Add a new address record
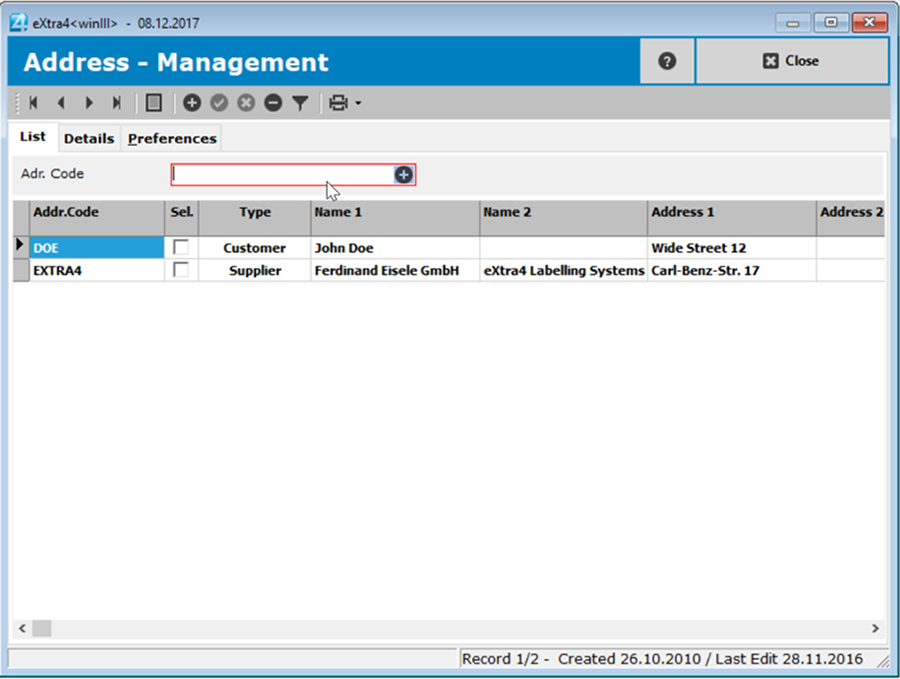900x679 pixels. point(190,102)
